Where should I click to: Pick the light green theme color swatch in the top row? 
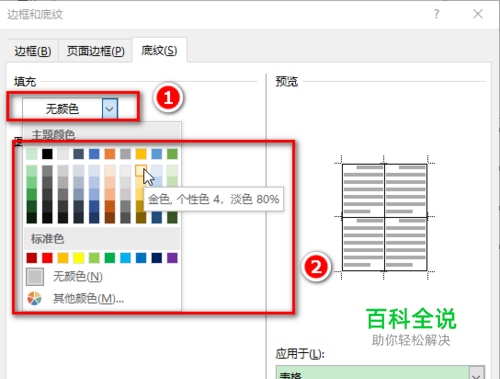pyautogui.click(x=32, y=154)
